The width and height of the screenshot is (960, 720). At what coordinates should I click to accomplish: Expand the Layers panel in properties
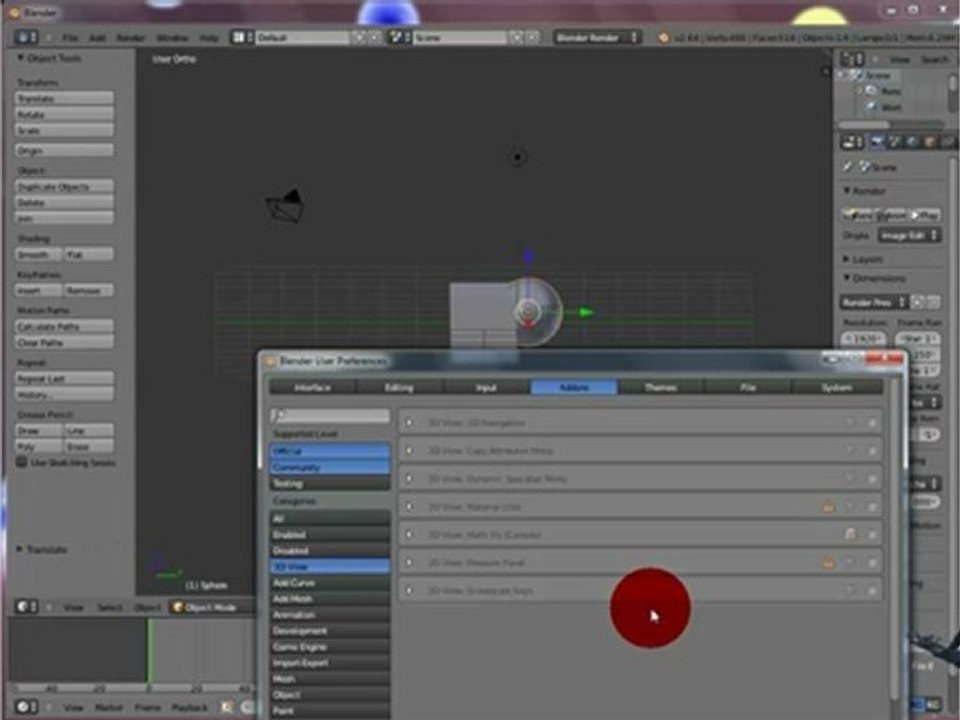click(846, 259)
